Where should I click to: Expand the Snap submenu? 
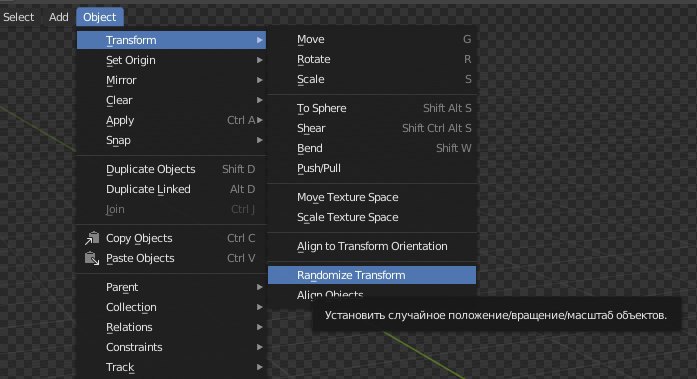(x=171, y=140)
